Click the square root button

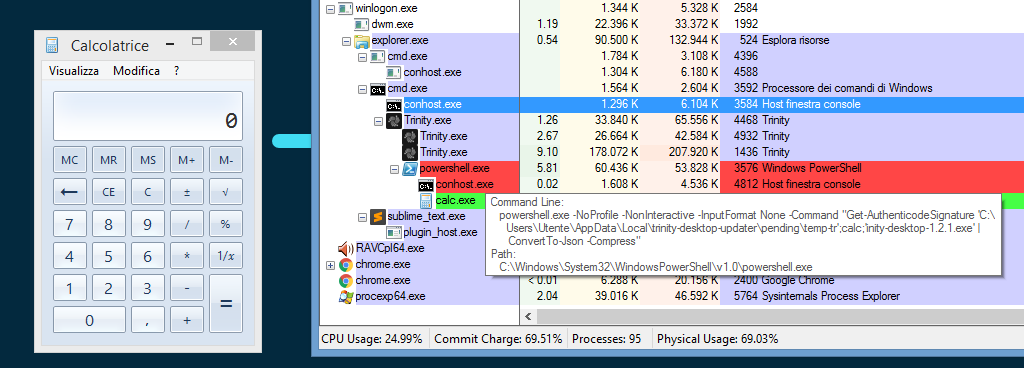(x=226, y=192)
